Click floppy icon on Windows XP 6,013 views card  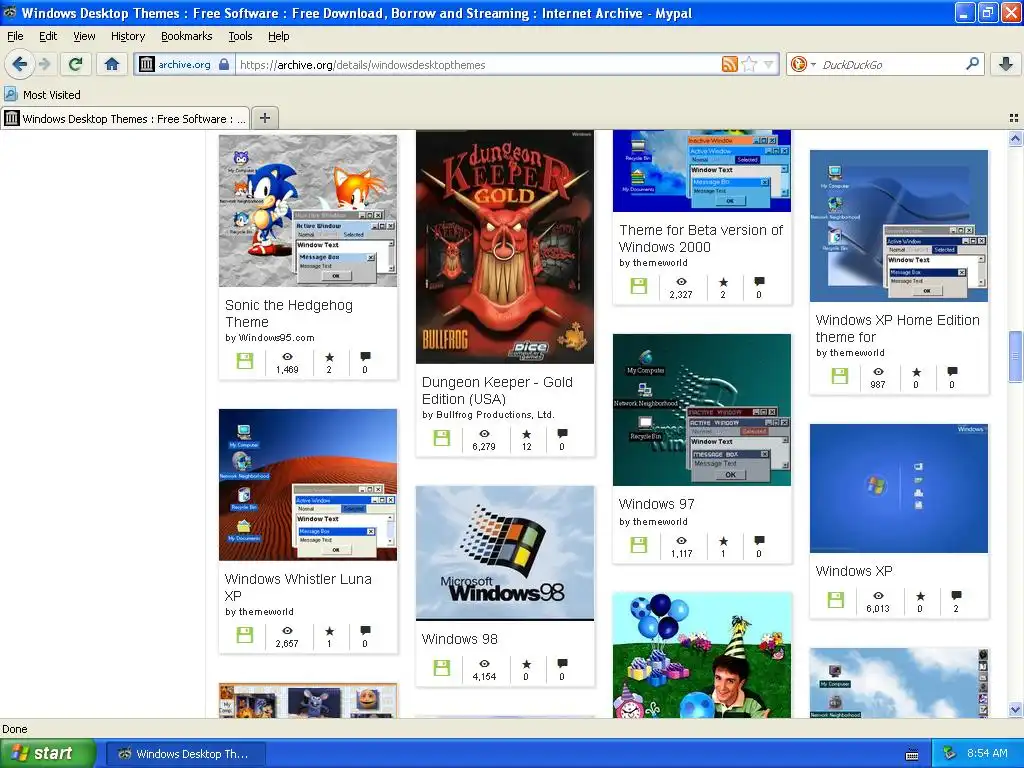point(836,600)
